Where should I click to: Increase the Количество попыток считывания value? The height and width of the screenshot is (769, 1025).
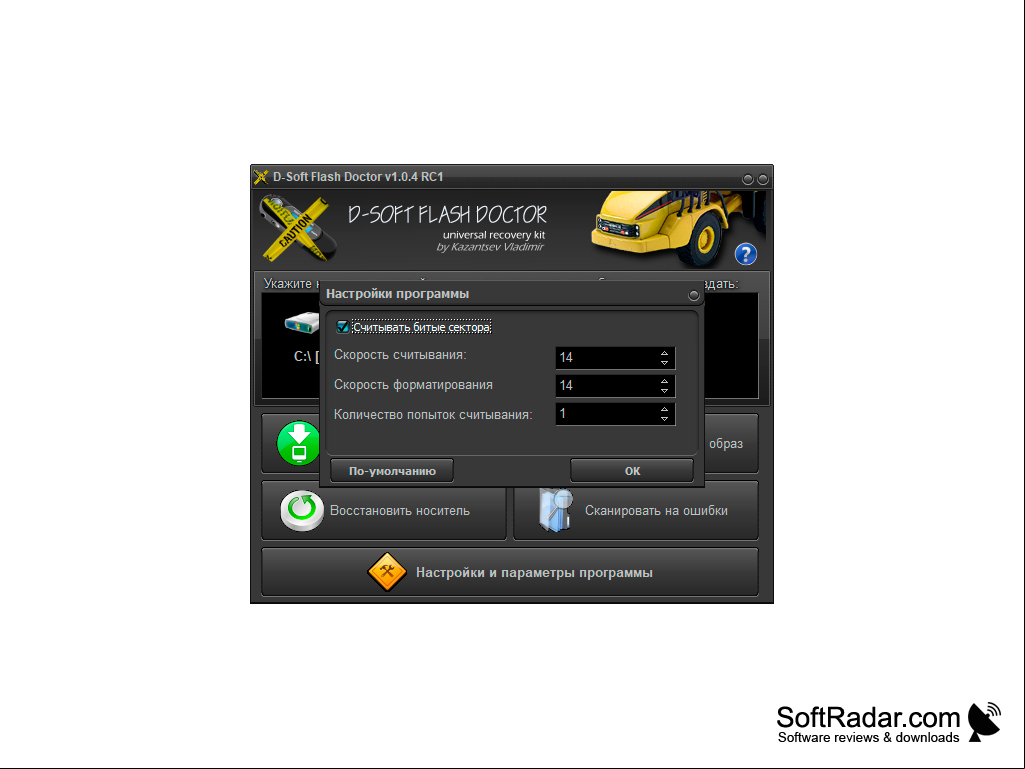(x=664, y=409)
